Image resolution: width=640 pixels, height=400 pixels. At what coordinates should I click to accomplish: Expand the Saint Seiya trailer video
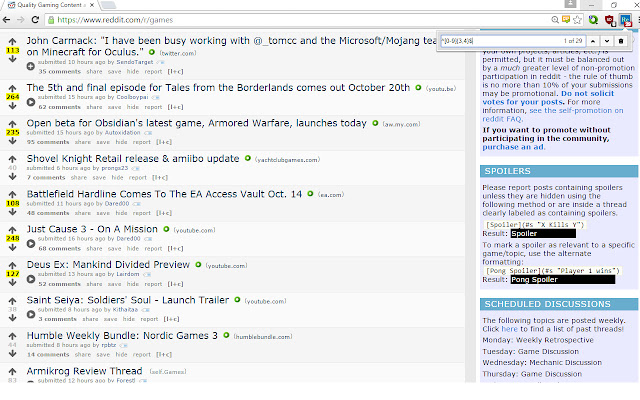coord(31,315)
